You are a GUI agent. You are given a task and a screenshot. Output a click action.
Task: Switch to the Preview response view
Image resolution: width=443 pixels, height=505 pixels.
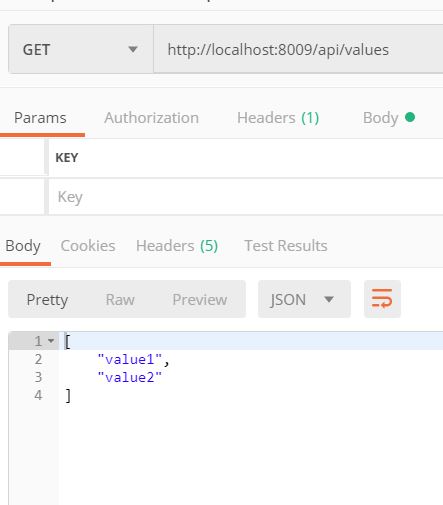200,300
